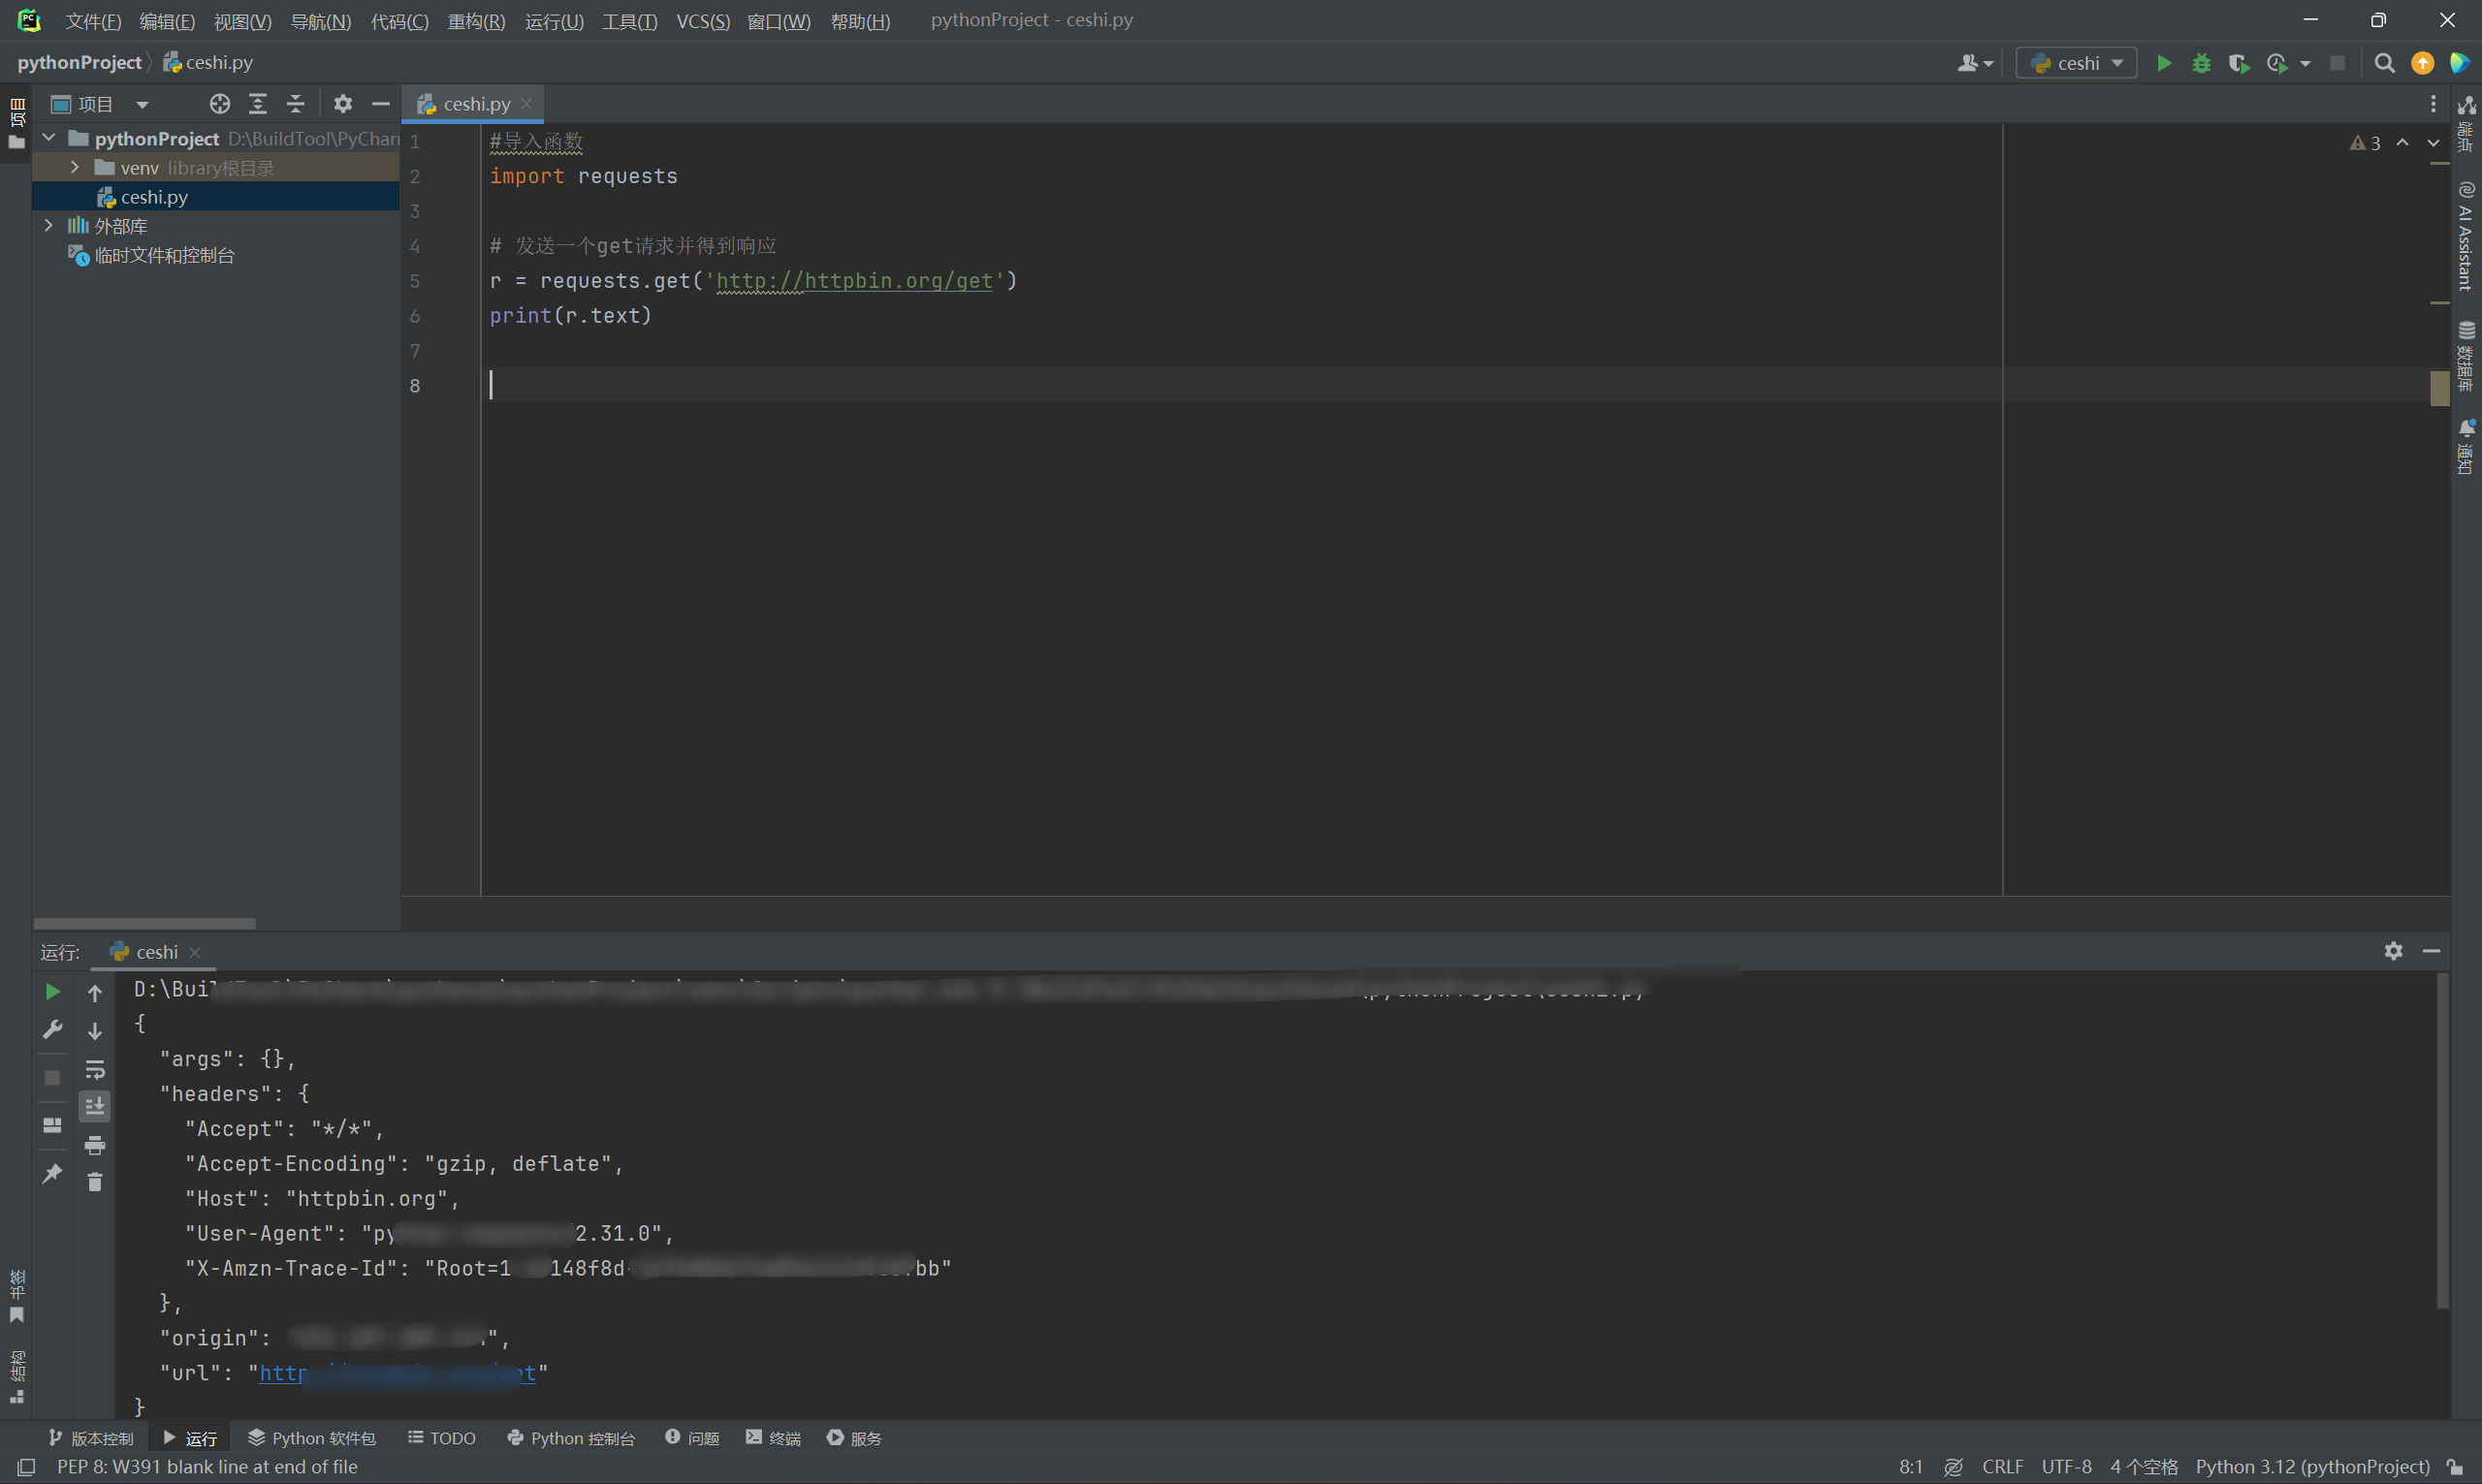Image resolution: width=2482 pixels, height=1484 pixels.
Task: Expand the venv folder
Action: pyautogui.click(x=74, y=167)
